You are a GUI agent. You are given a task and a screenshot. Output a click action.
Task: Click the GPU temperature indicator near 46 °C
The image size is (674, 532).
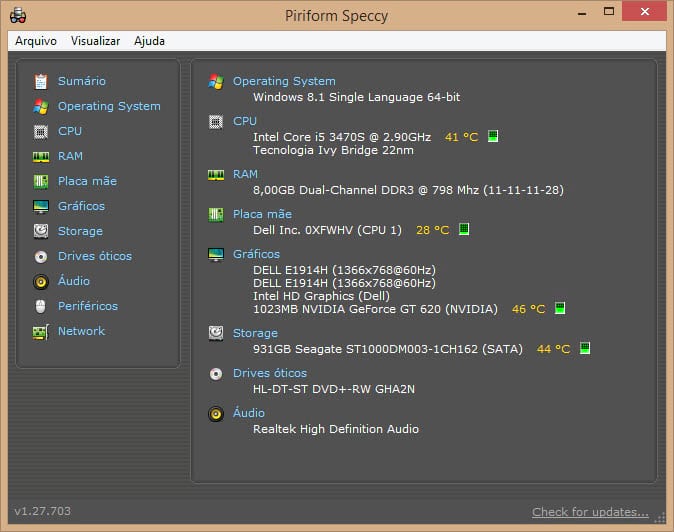(x=560, y=308)
